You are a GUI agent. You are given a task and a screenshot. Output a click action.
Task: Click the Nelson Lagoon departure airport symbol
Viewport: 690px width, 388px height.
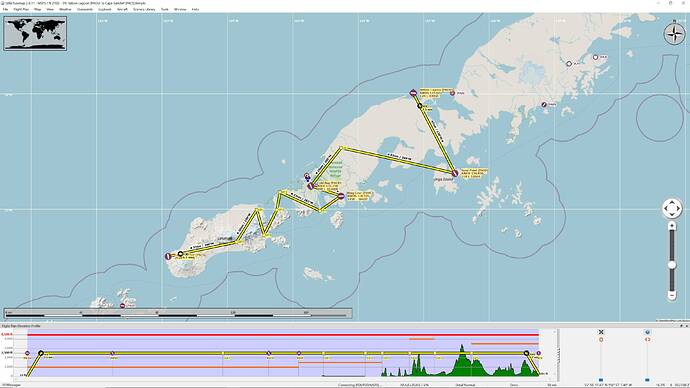[413, 93]
